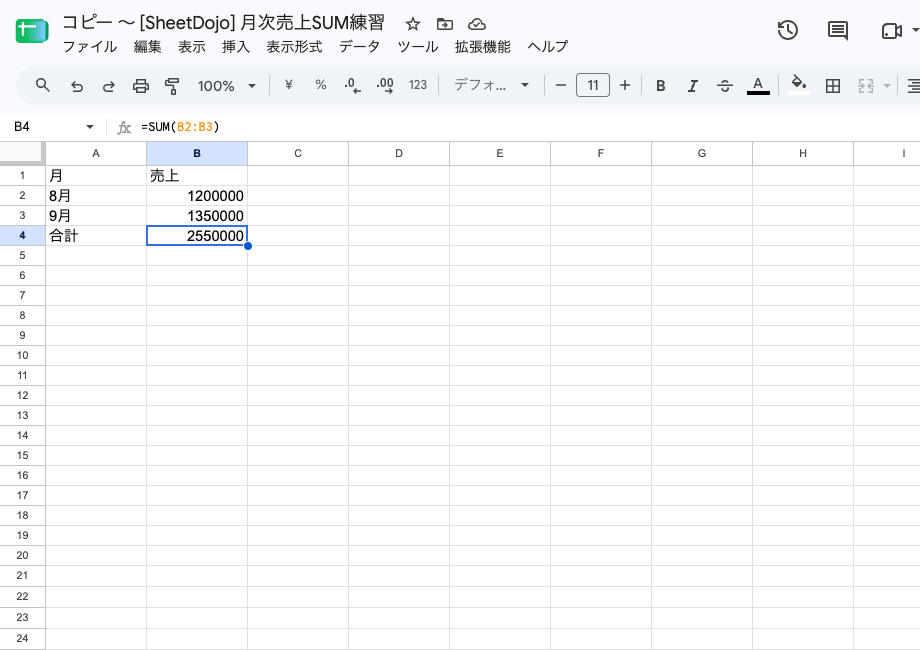Screen dimensions: 920x650
Task: Open the Google Sheets home icon
Action: pos(32,31)
